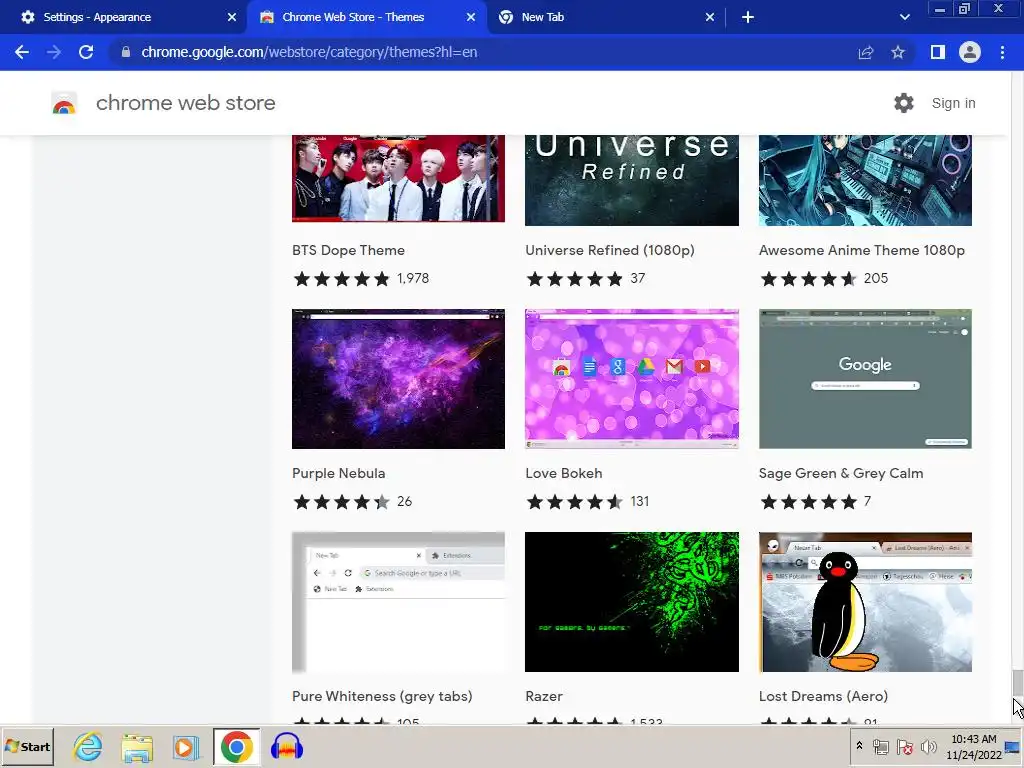Close the New Tab tab

(710, 18)
